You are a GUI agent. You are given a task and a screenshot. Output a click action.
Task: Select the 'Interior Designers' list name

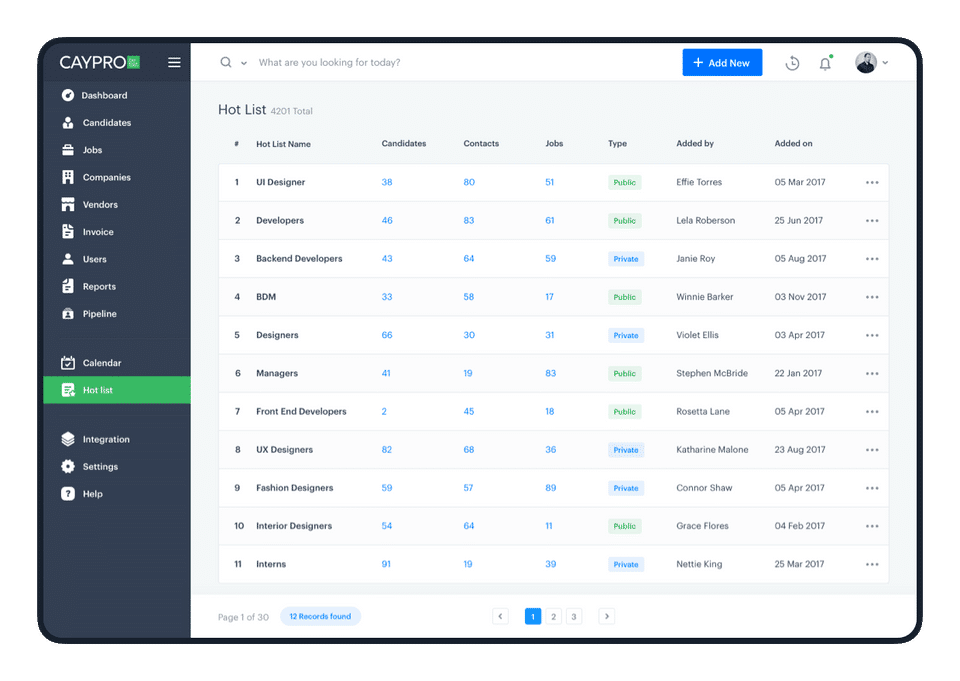294,525
